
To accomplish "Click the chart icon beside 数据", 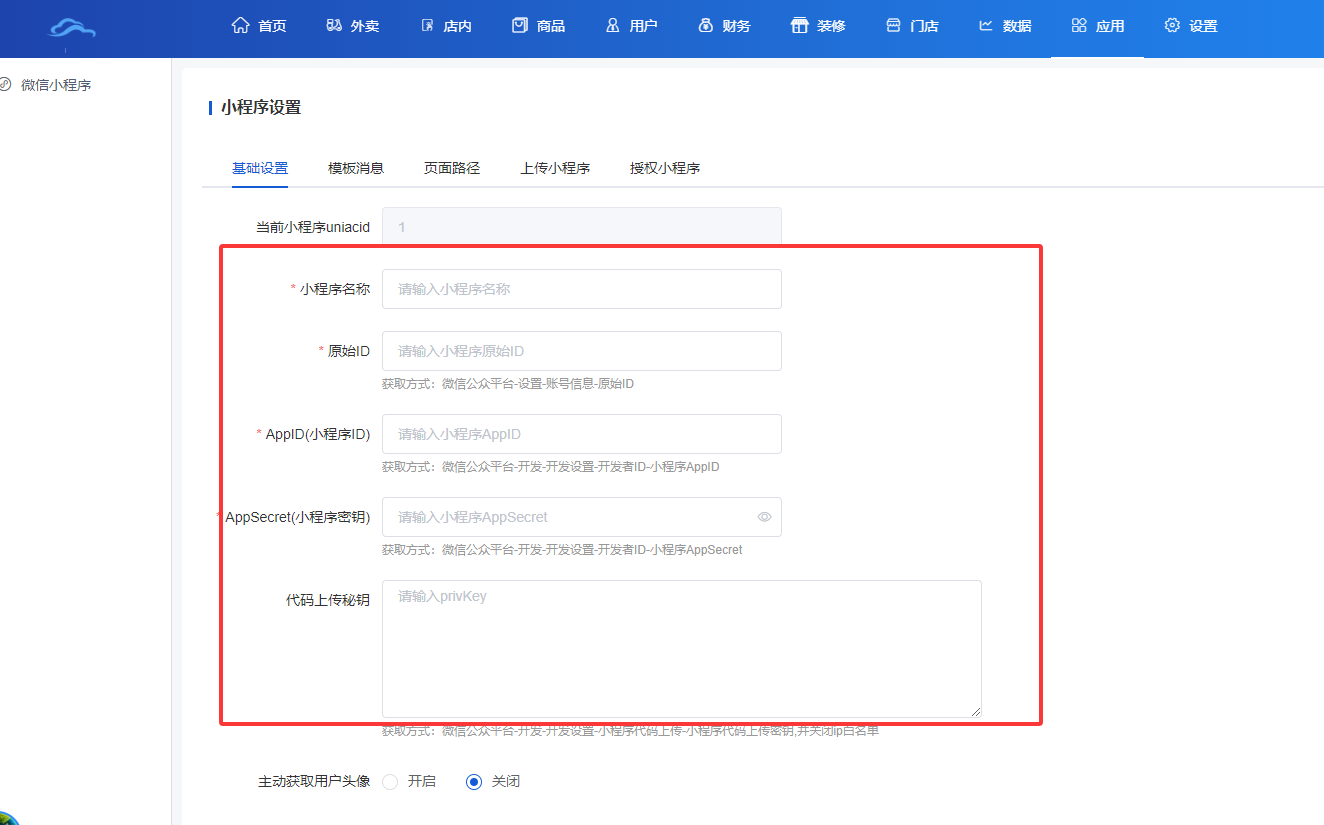I will (x=986, y=25).
